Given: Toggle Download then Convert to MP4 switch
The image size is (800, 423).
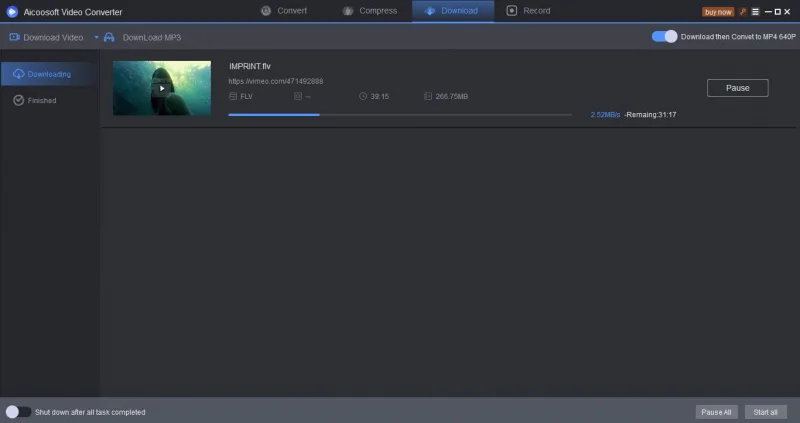Looking at the screenshot, I should [x=664, y=36].
